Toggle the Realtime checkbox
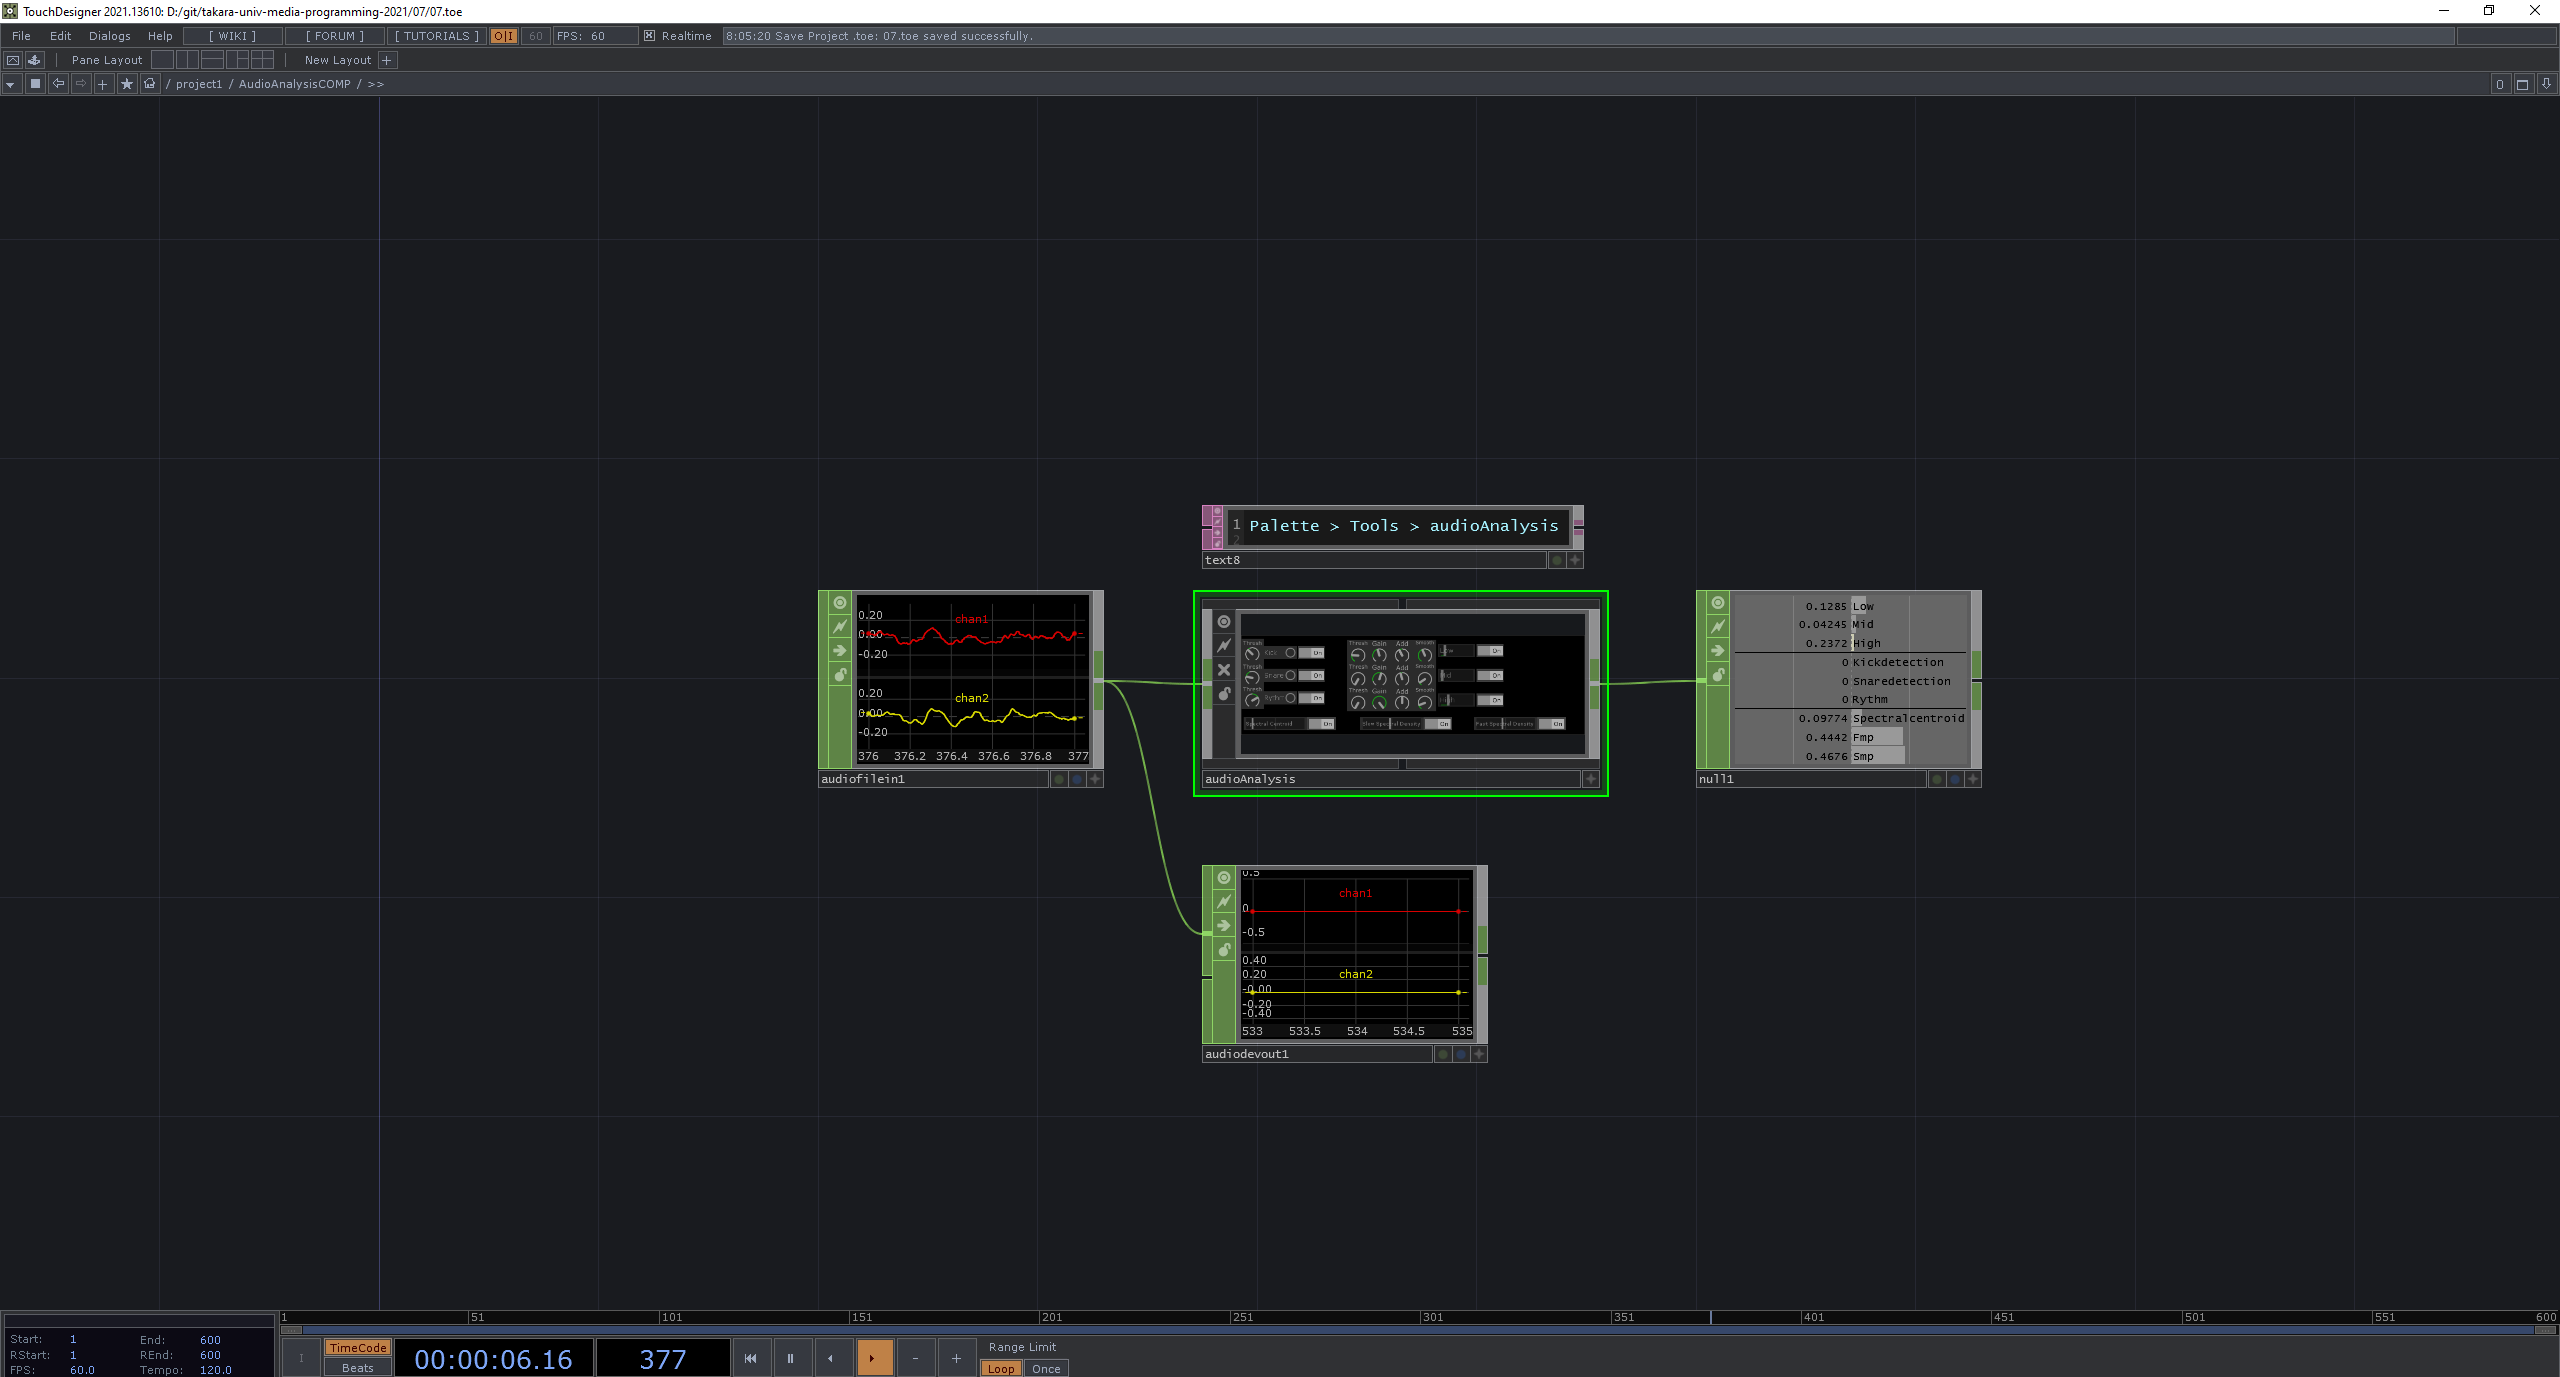The width and height of the screenshot is (2560, 1377). [x=649, y=36]
